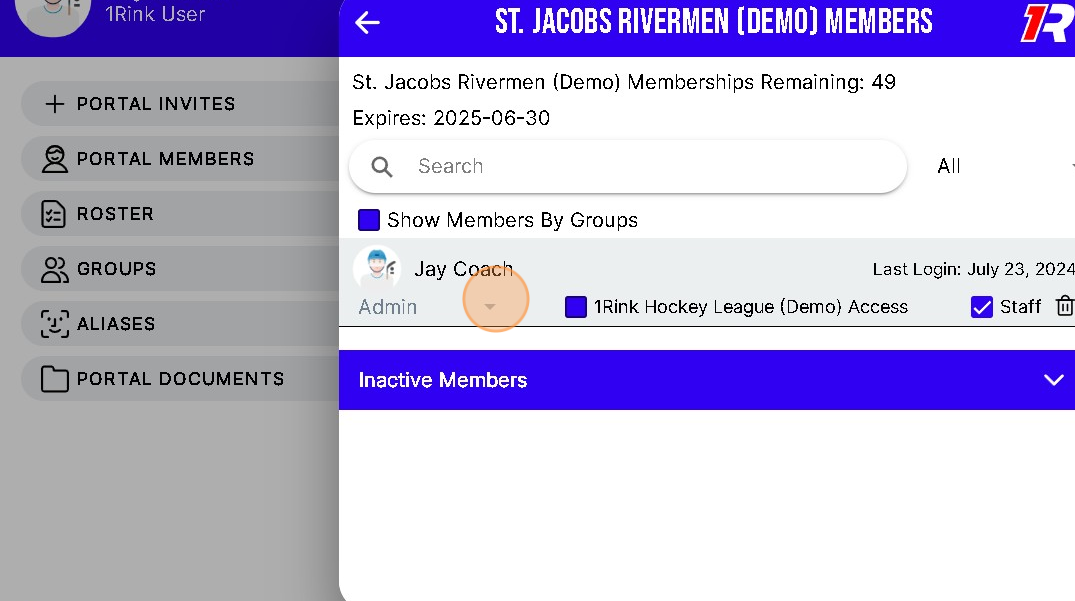The width and height of the screenshot is (1075, 601).
Task: Click the 1Rink User profile avatar
Action: [x=53, y=14]
